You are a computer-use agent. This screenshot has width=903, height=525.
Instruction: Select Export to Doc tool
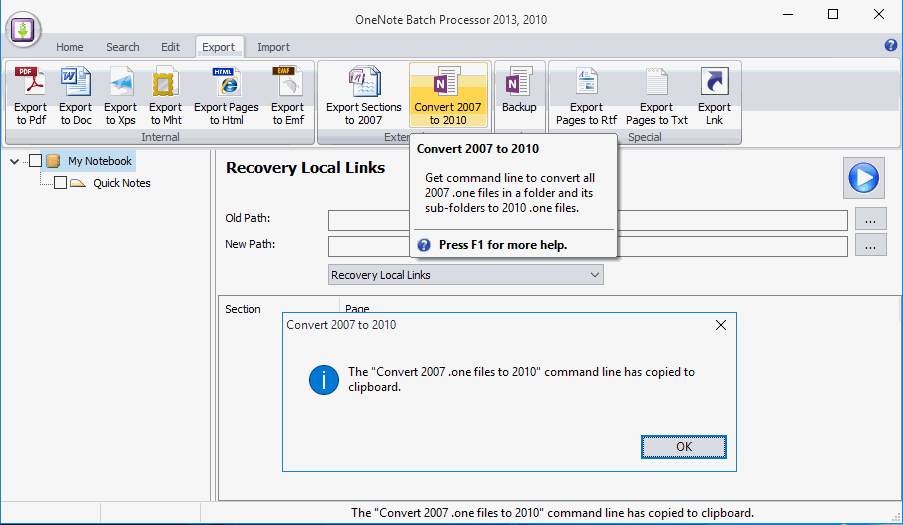(75, 96)
